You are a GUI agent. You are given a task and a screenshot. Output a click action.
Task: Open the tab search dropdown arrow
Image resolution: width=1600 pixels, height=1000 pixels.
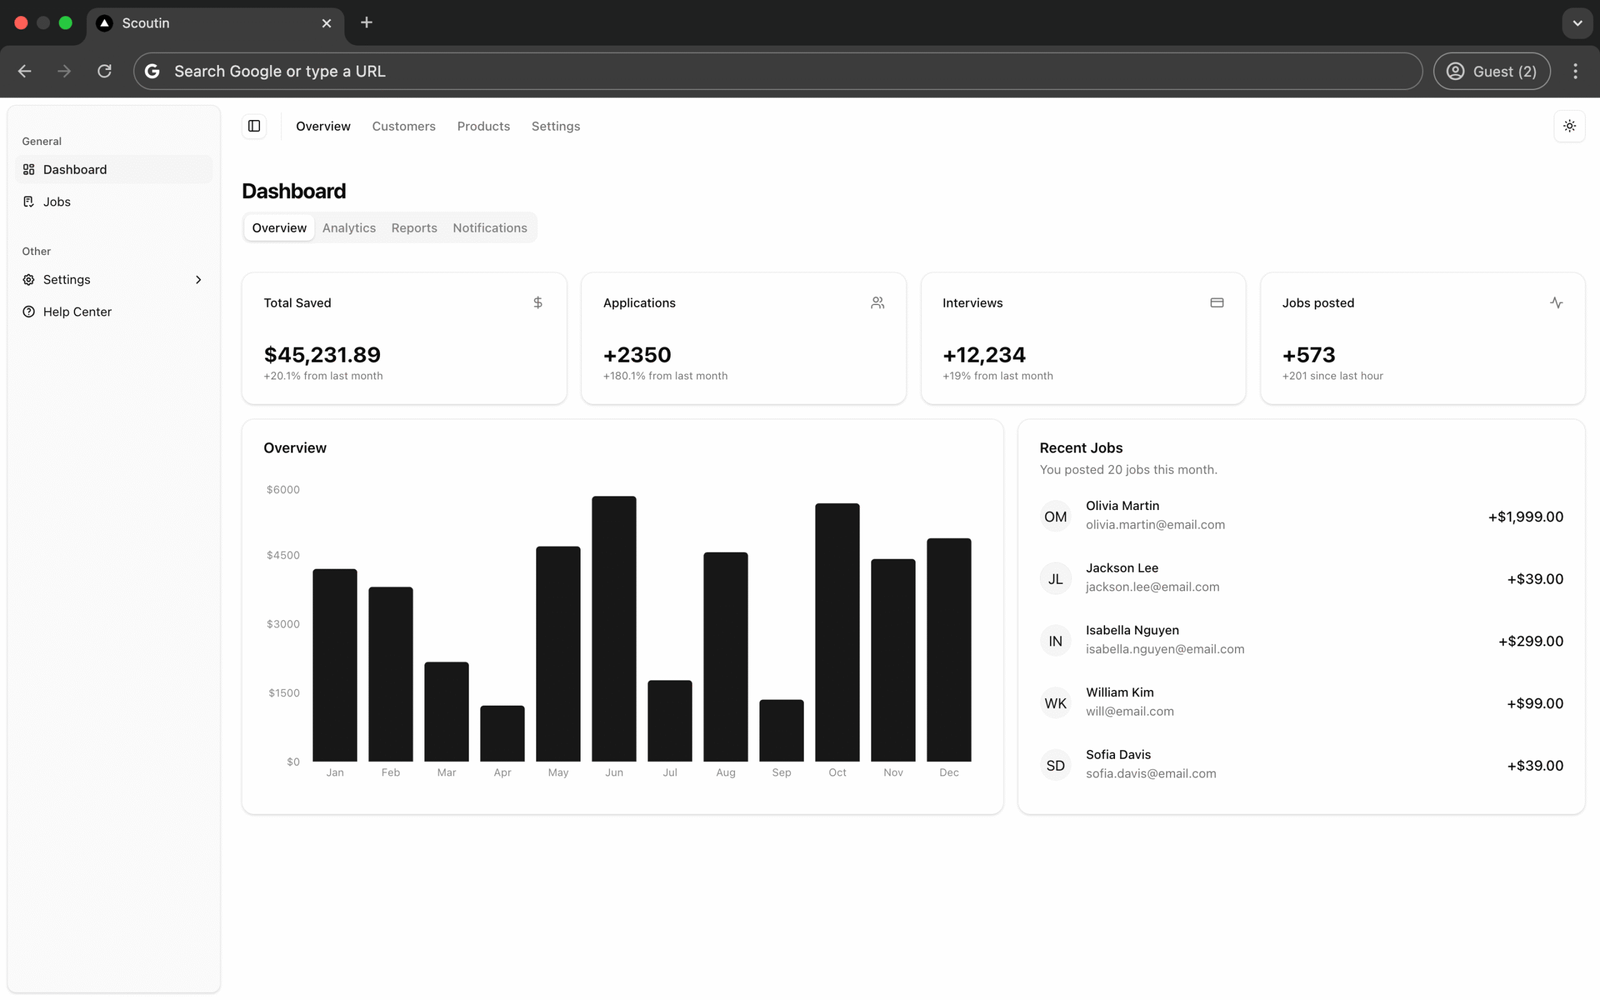coord(1577,22)
